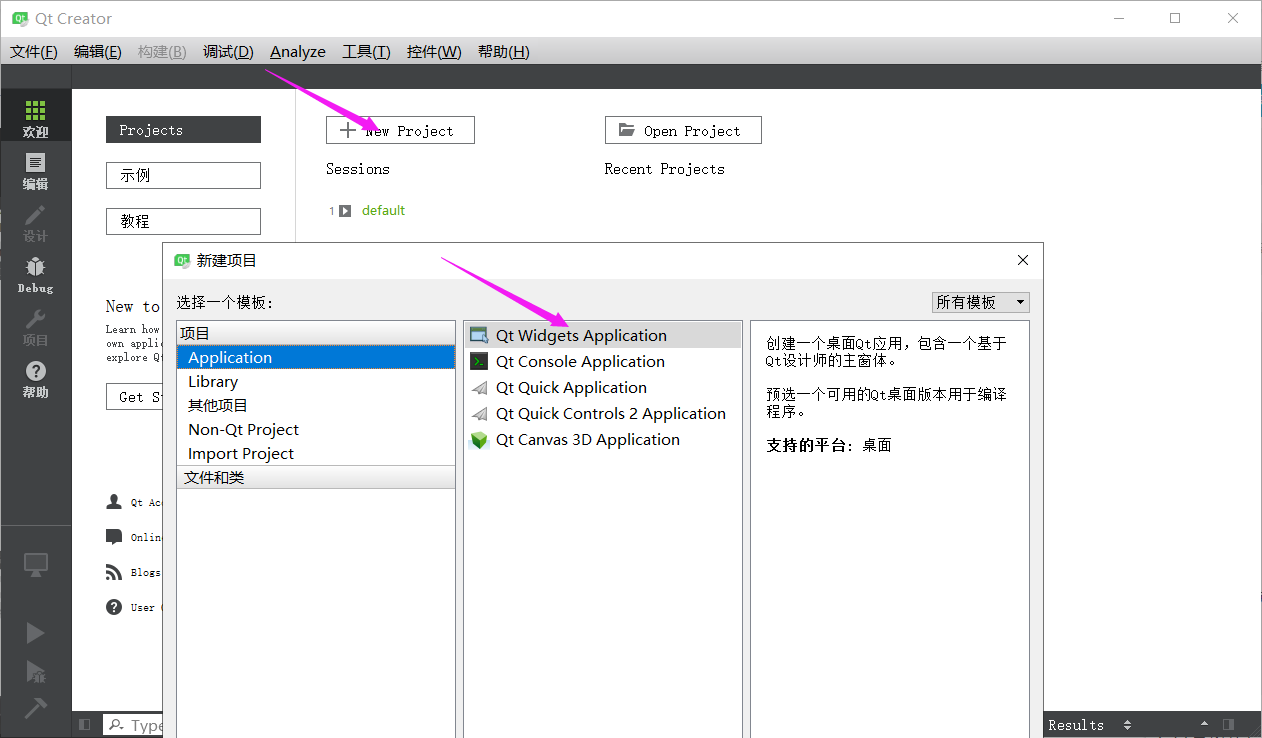
Task: Open the 教程 tutorials page
Action: pos(183,221)
